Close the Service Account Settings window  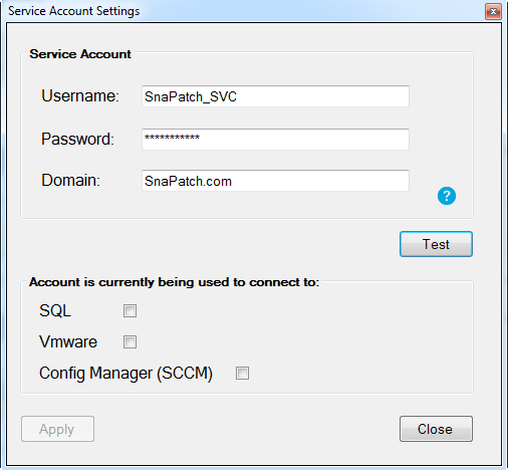click(x=493, y=12)
